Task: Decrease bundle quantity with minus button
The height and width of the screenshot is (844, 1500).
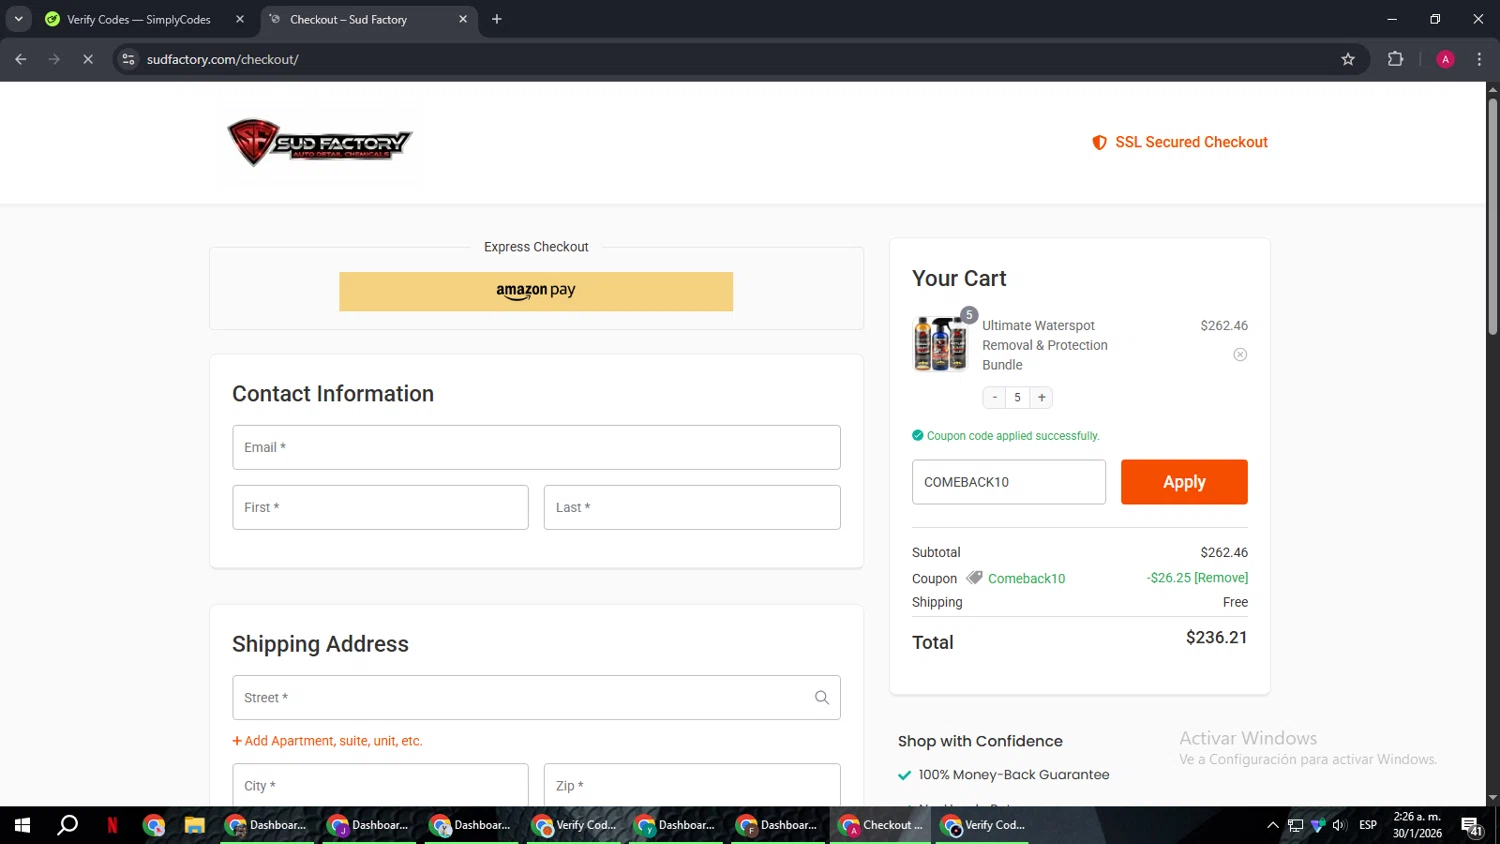Action: click(995, 398)
